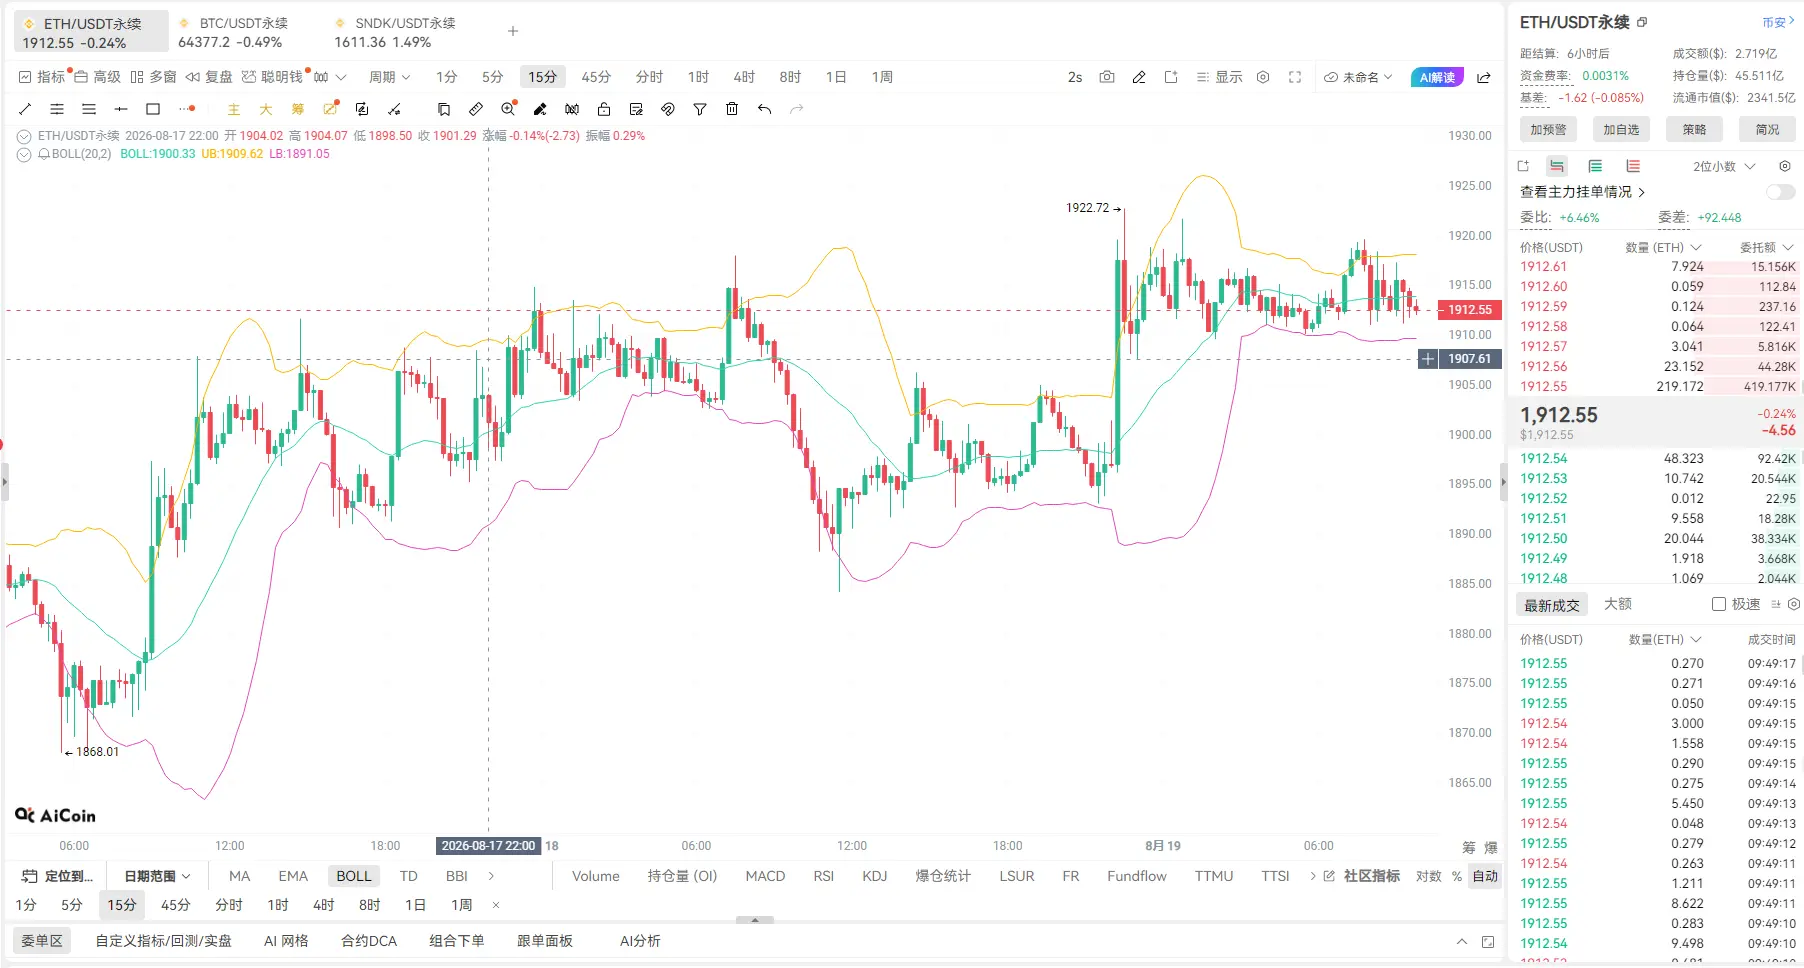Viewport: 1804px width, 968px height.
Task: Expand the chart type dropdown arrow
Action: [x=341, y=77]
